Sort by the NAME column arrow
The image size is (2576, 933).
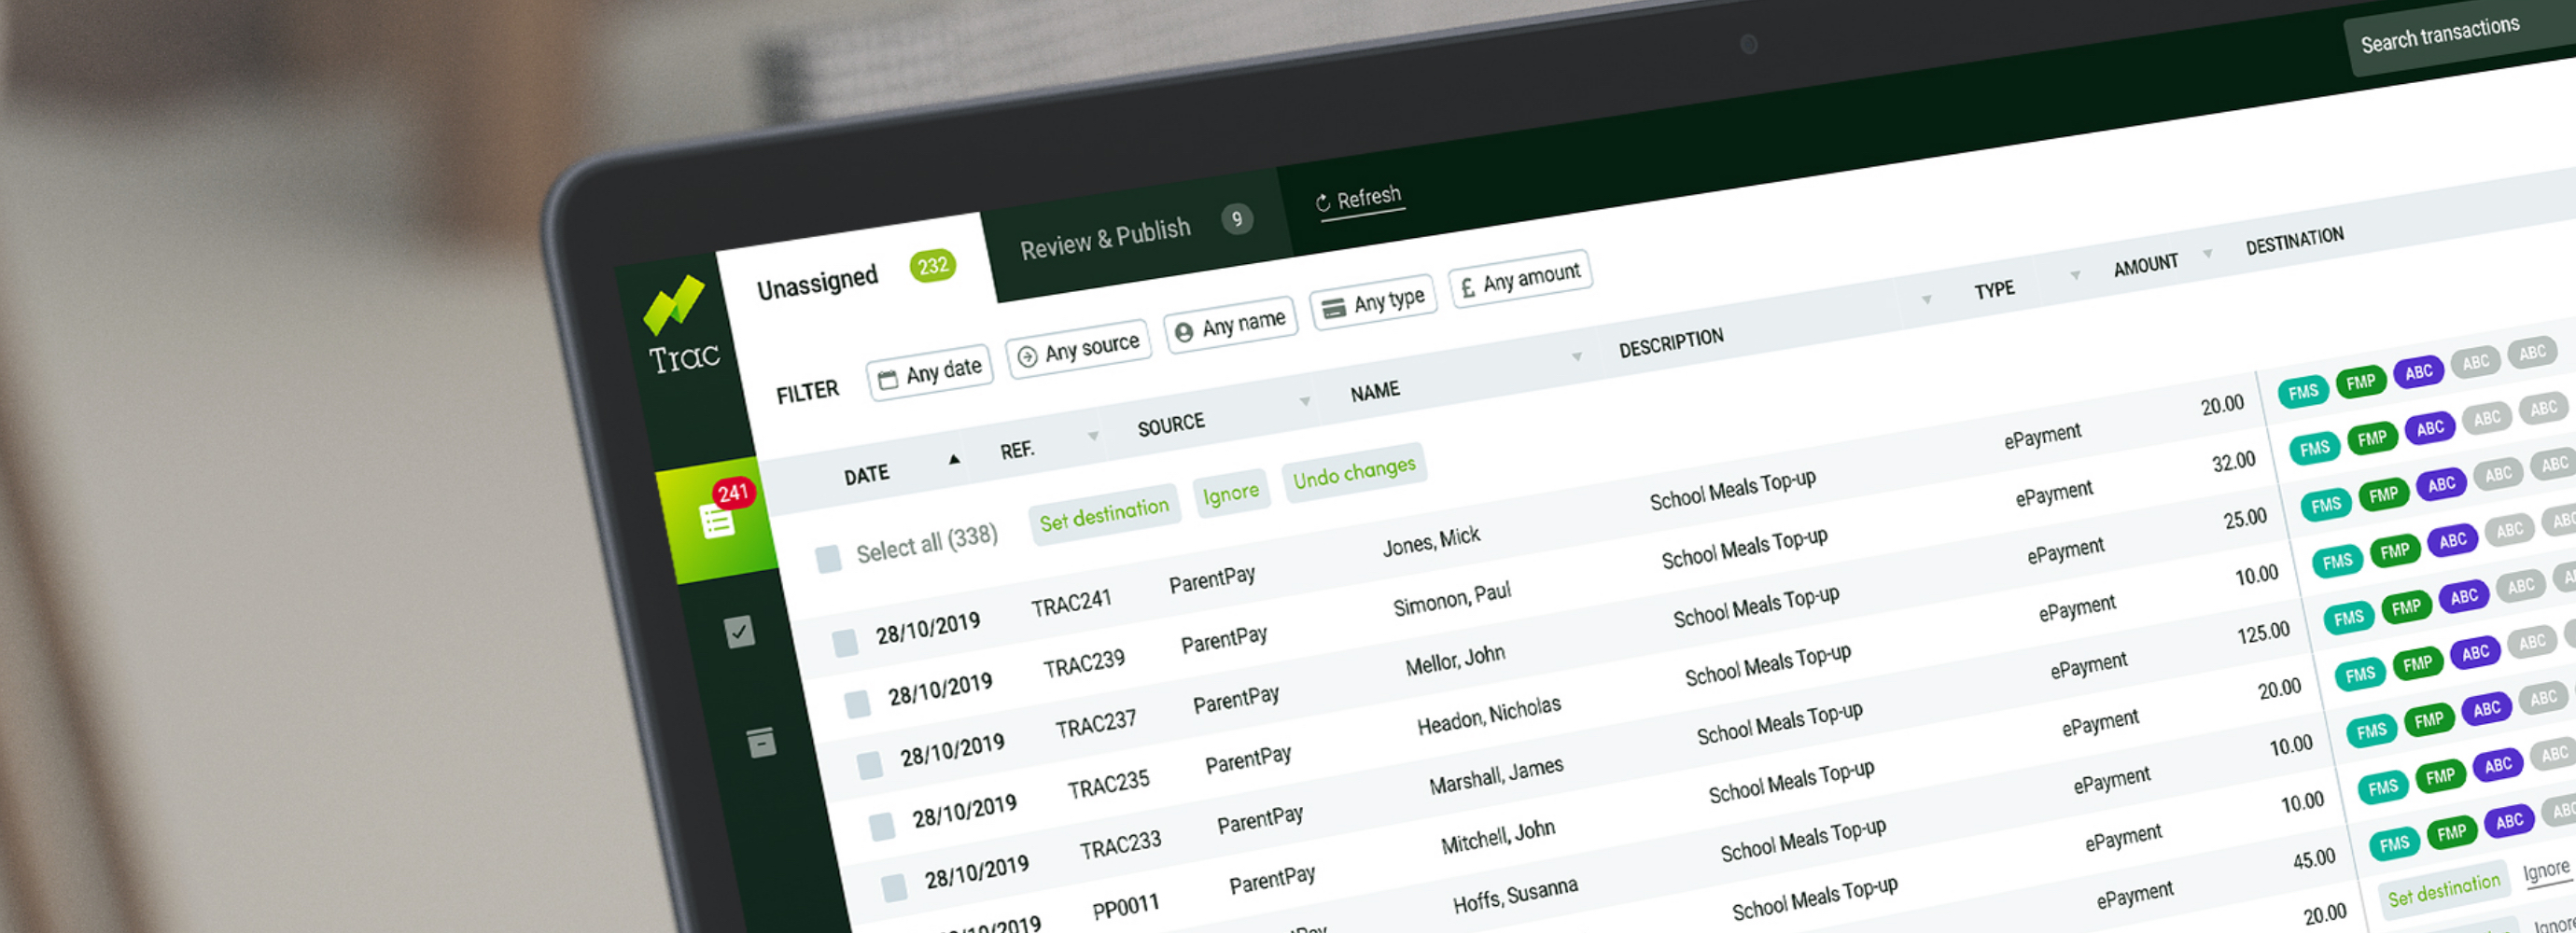coord(1577,356)
